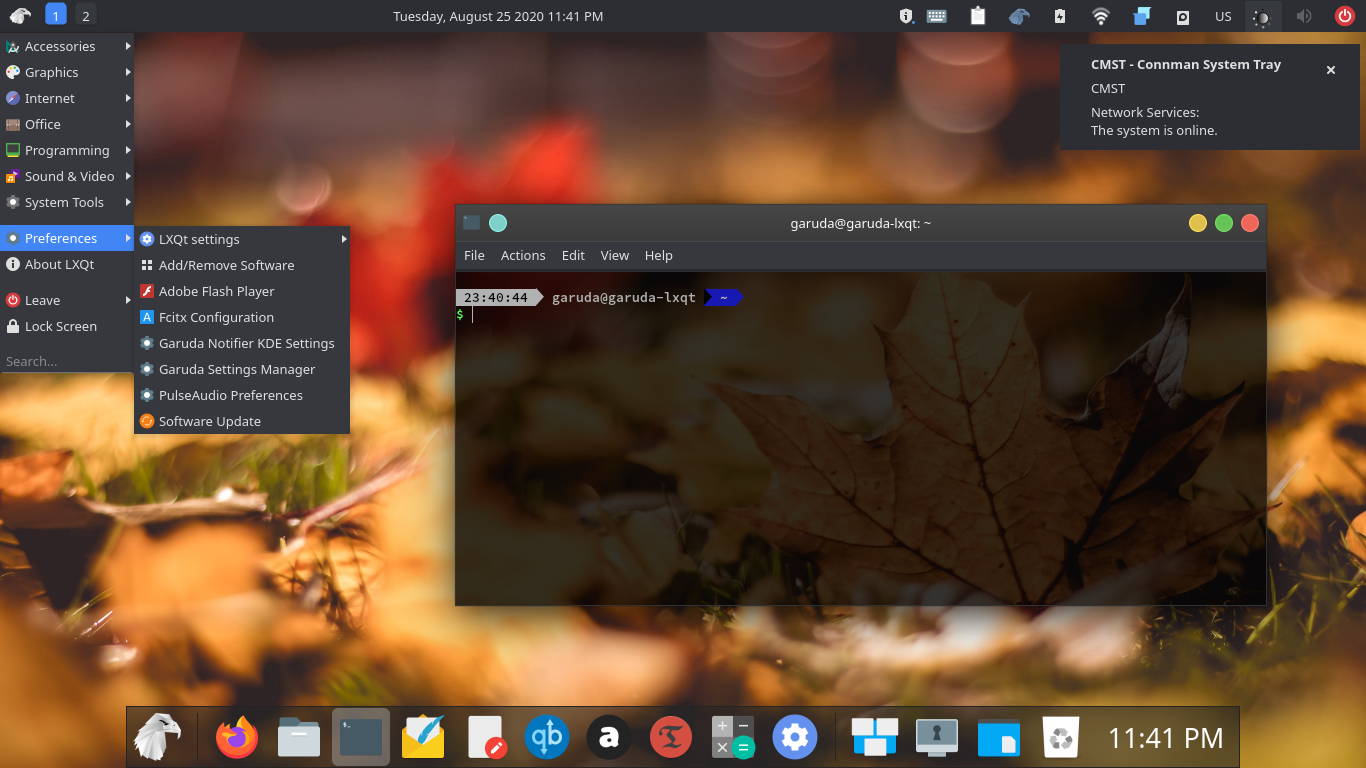
Task: Select Garuda Settings Manager menu entry
Action: pyautogui.click(x=242, y=369)
